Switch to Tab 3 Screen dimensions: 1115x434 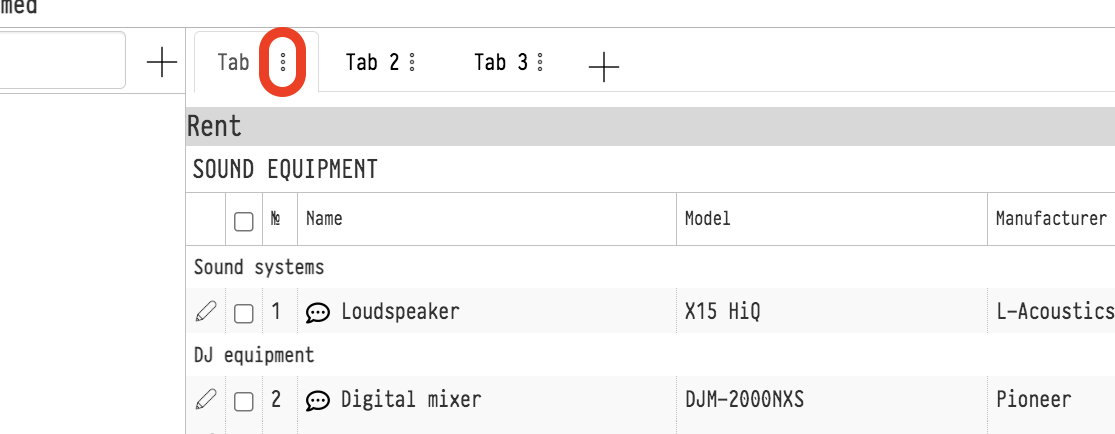point(501,63)
